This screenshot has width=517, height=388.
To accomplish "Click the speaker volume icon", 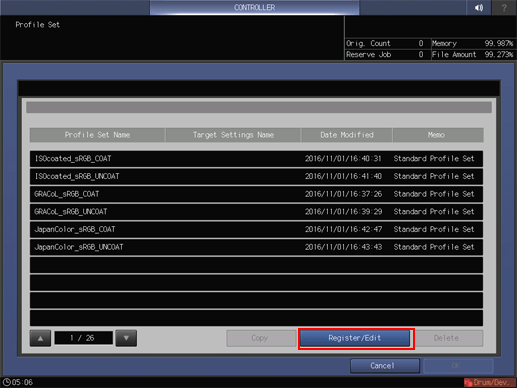I will point(479,7).
